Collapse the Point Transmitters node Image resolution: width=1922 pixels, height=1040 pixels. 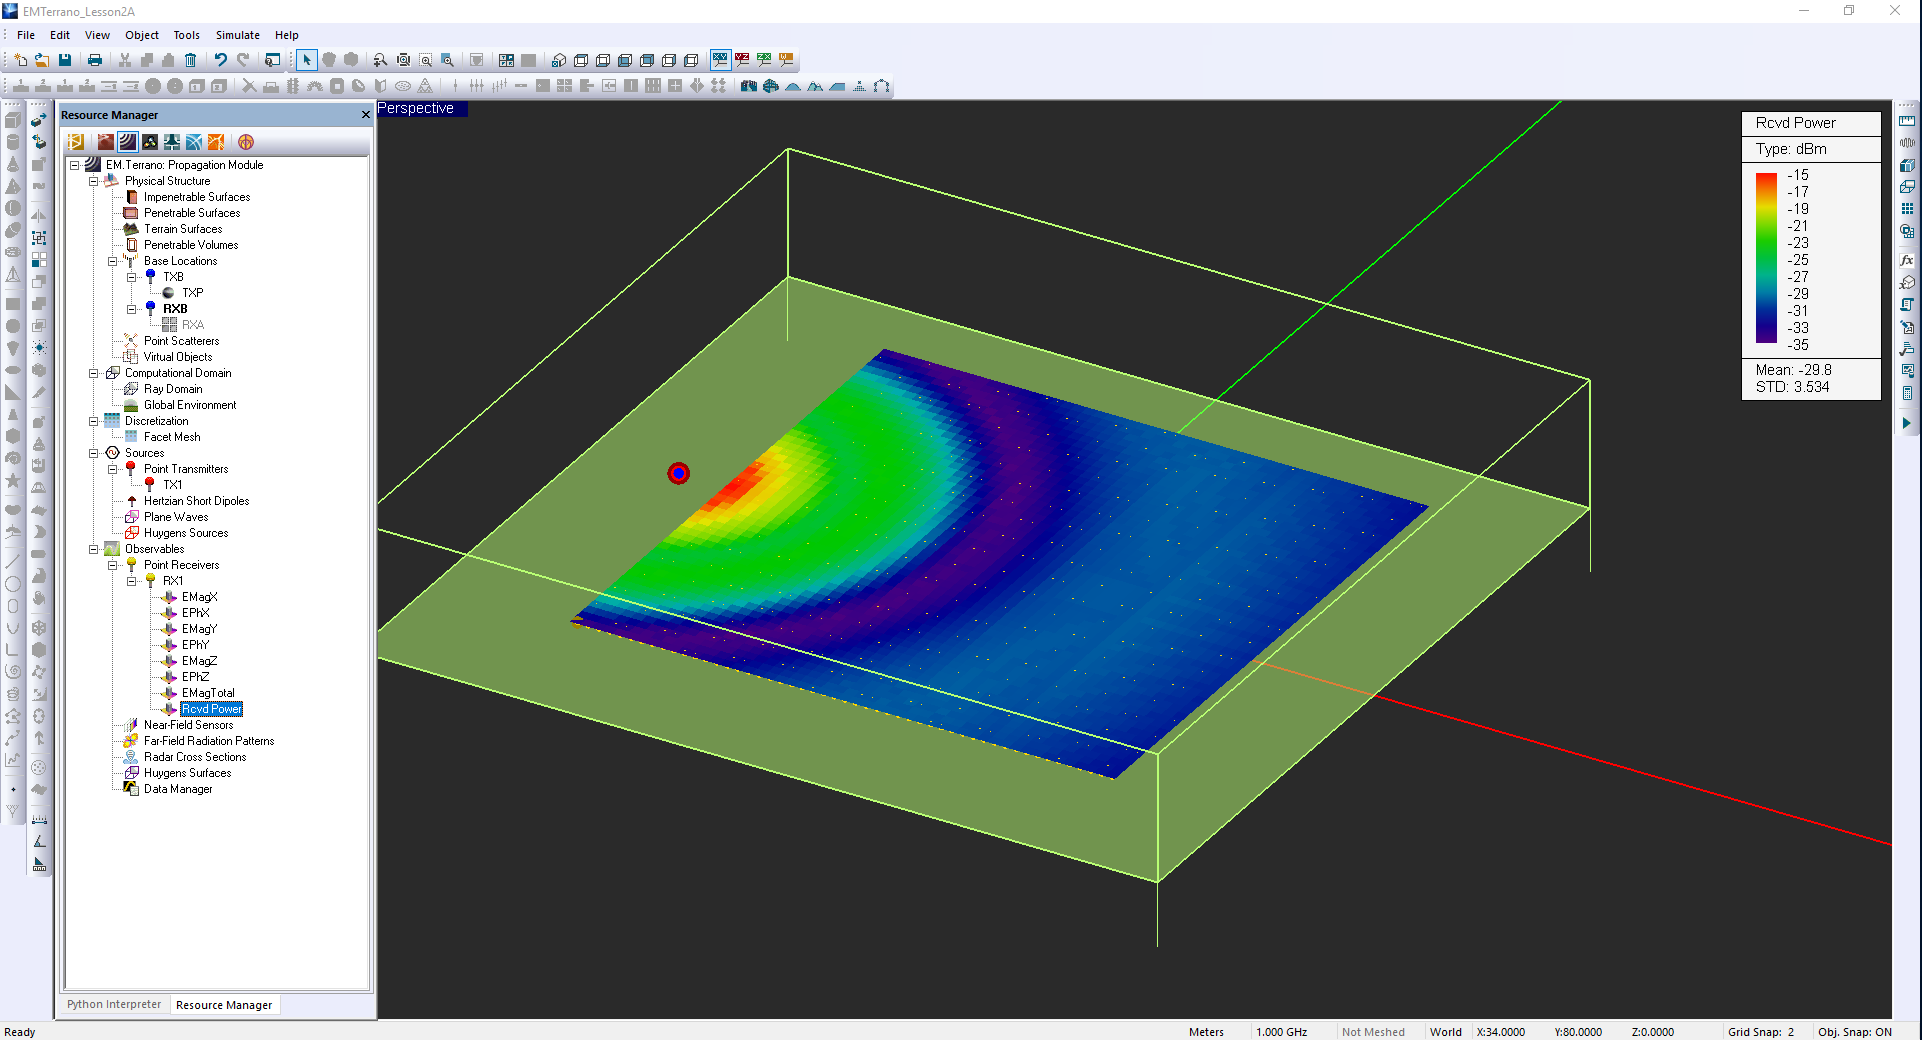coord(112,469)
